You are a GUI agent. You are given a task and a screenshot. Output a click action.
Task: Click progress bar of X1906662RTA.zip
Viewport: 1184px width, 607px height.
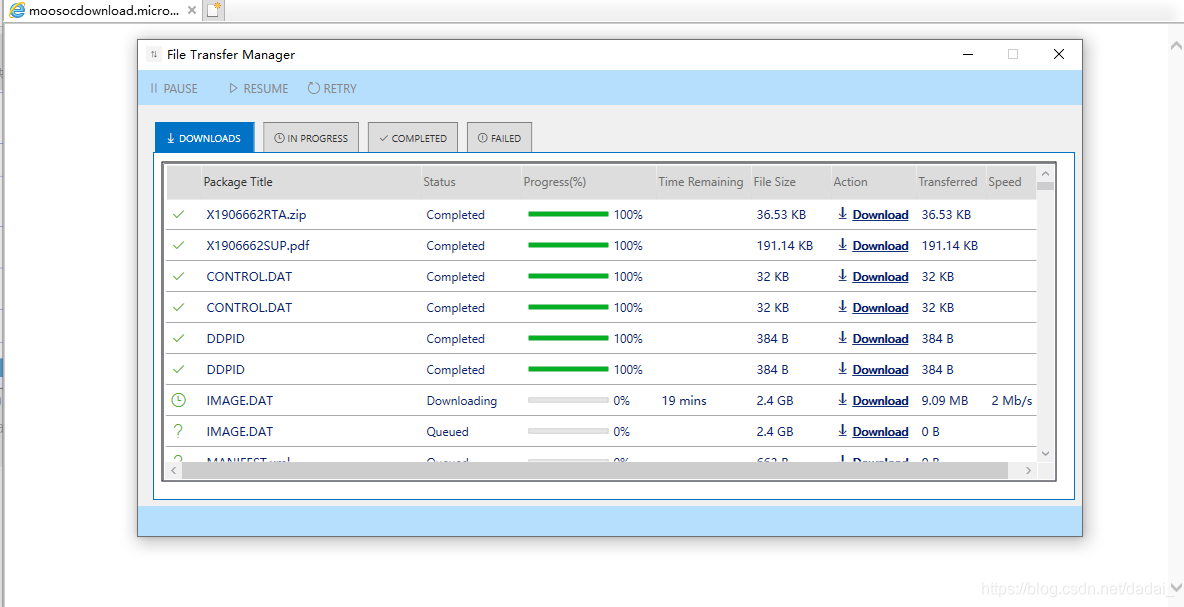pos(568,214)
